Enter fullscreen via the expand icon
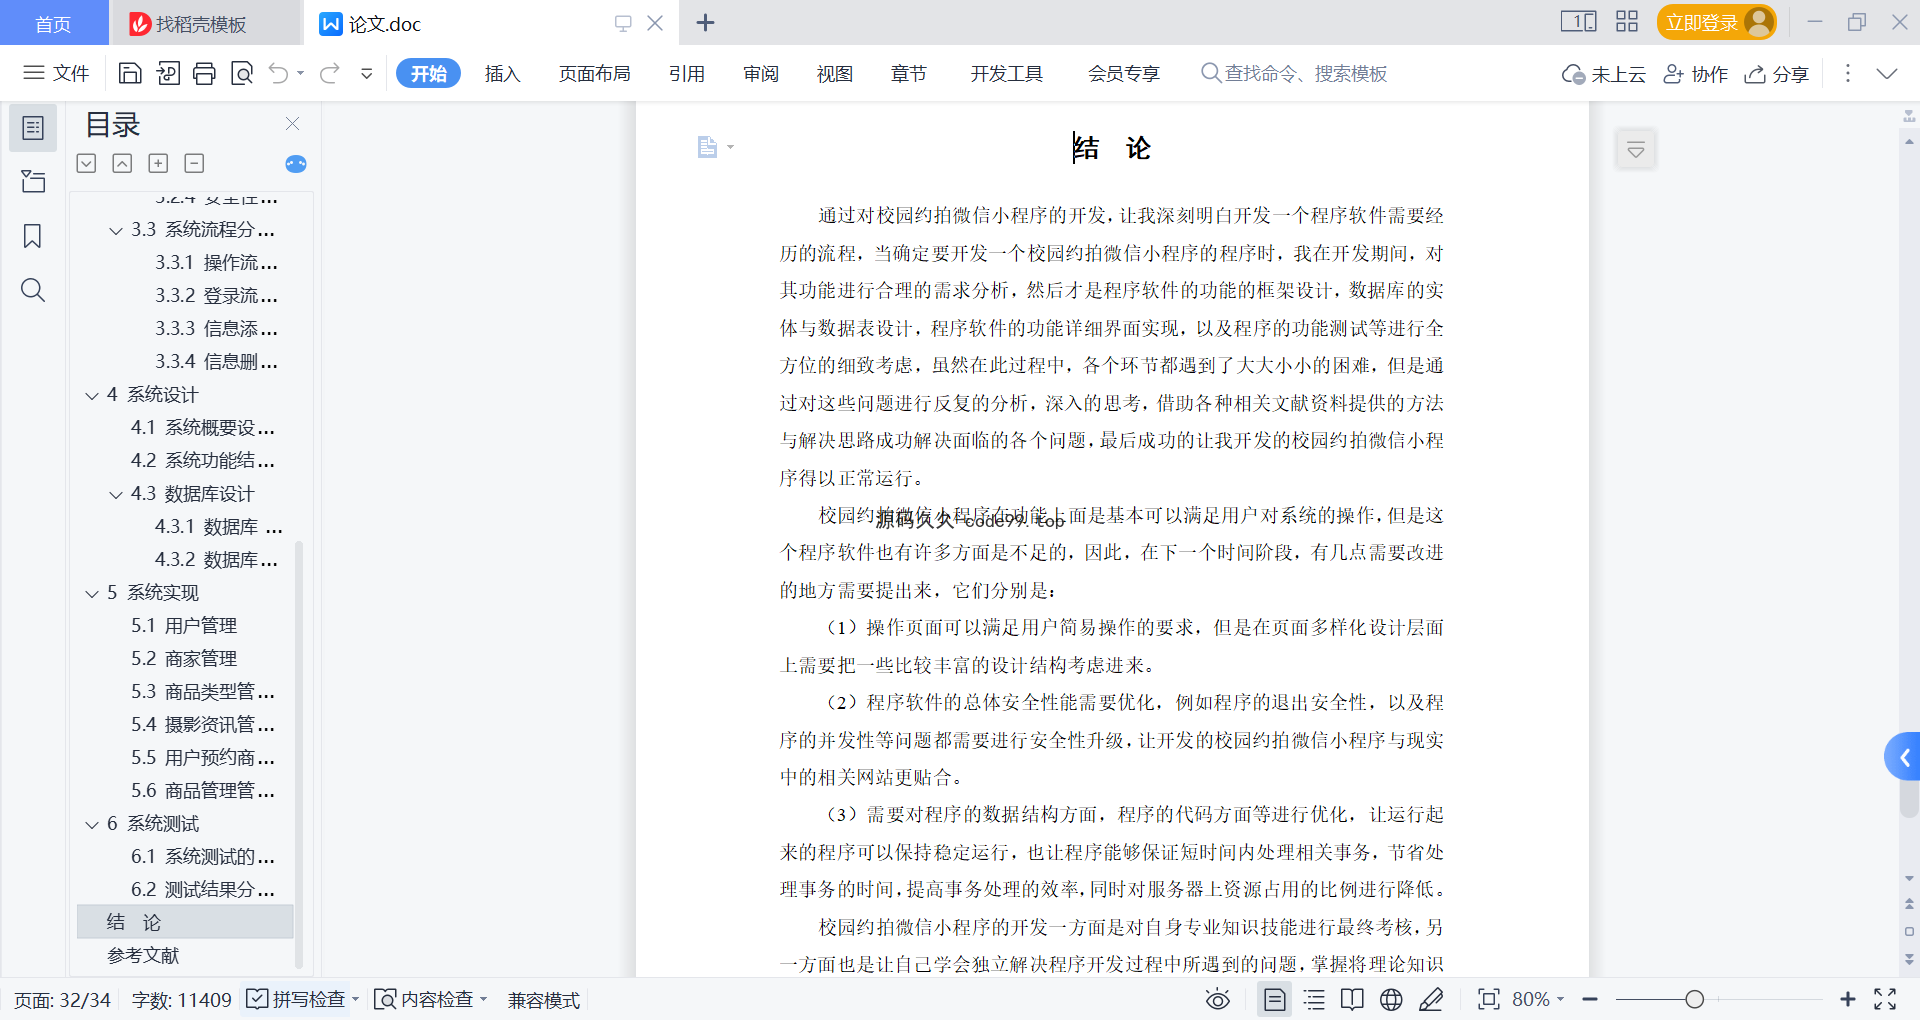Image resolution: width=1920 pixels, height=1020 pixels. pos(1885,999)
